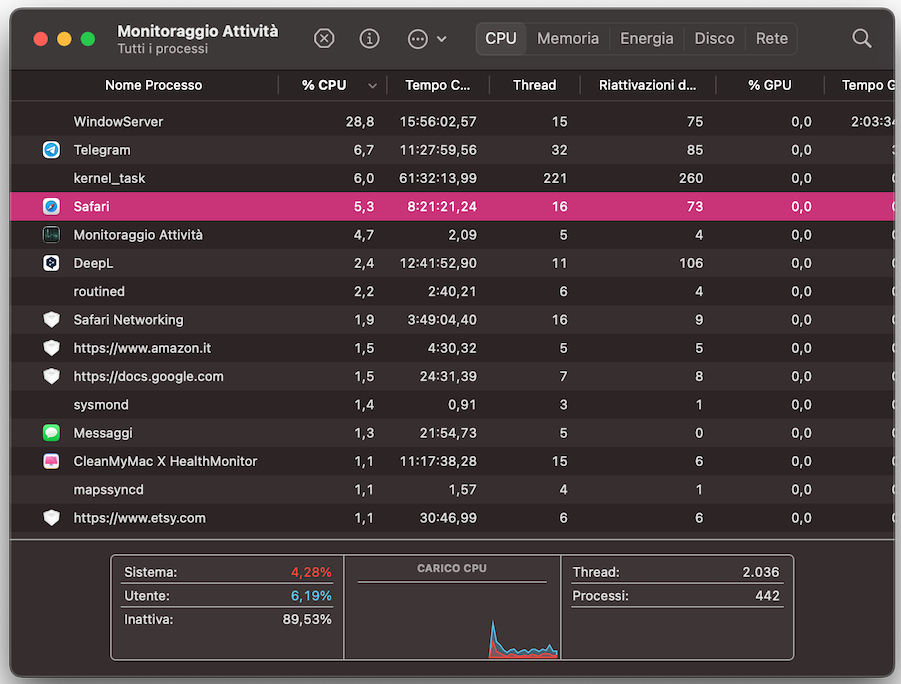The image size is (901, 684).
Task: Click the Telegram app icon in list
Action: point(52,150)
